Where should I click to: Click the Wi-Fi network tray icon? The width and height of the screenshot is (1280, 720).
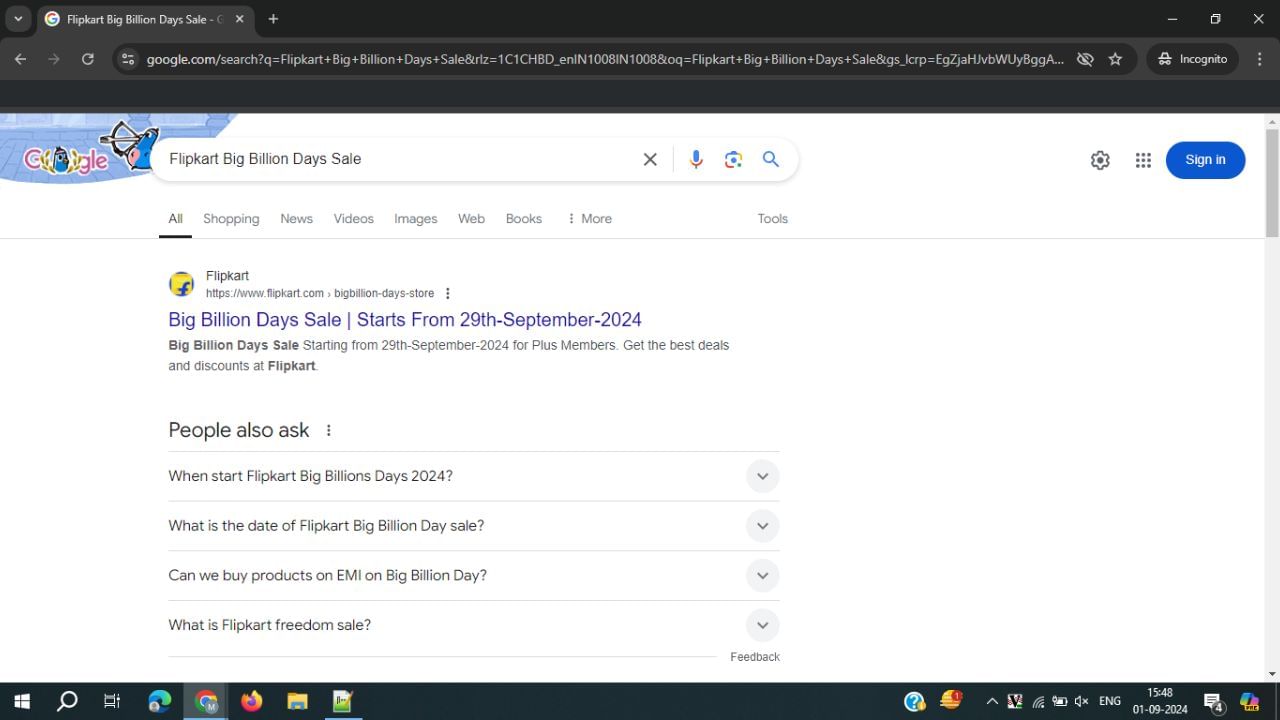click(1038, 701)
